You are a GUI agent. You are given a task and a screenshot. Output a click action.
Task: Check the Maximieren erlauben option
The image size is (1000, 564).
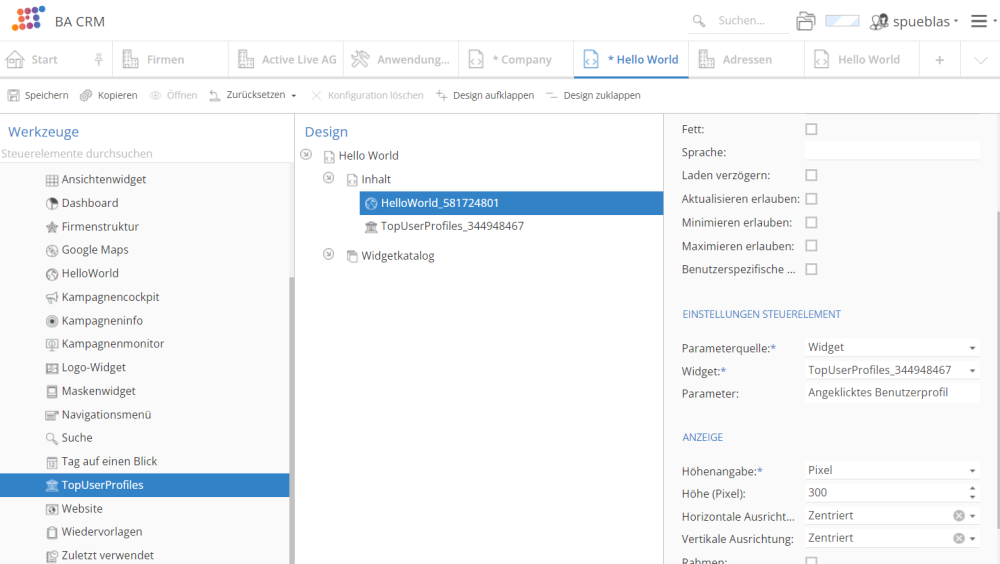(x=811, y=246)
